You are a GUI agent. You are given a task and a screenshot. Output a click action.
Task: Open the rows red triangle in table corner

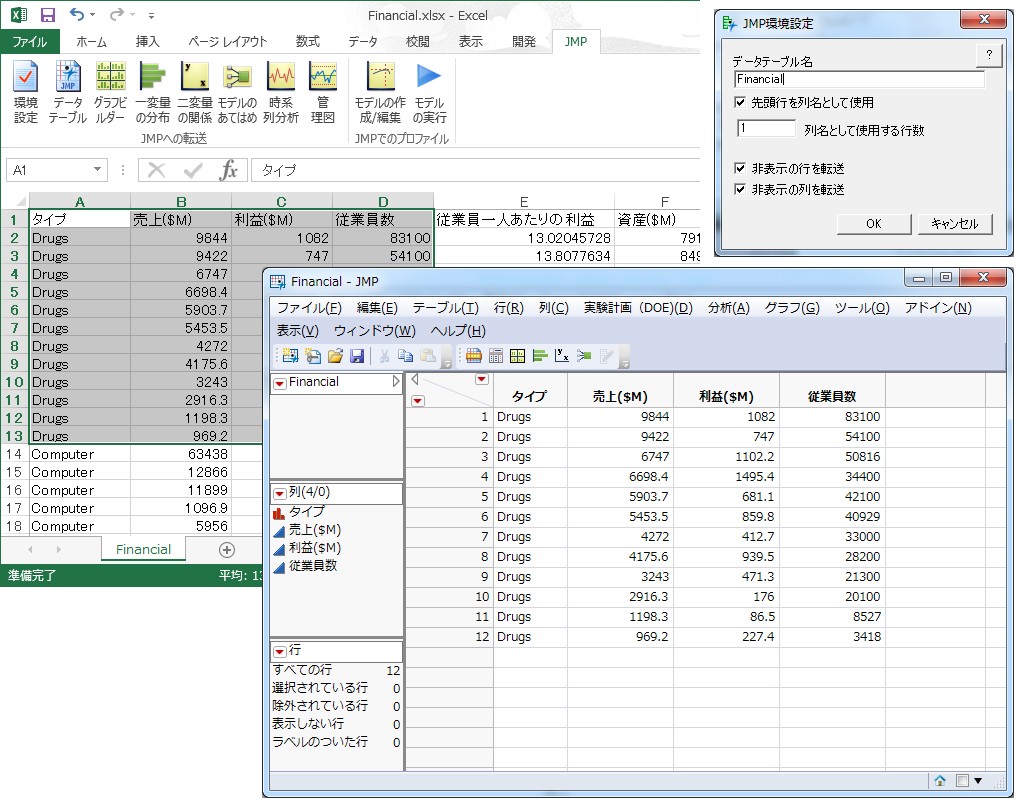[x=418, y=401]
